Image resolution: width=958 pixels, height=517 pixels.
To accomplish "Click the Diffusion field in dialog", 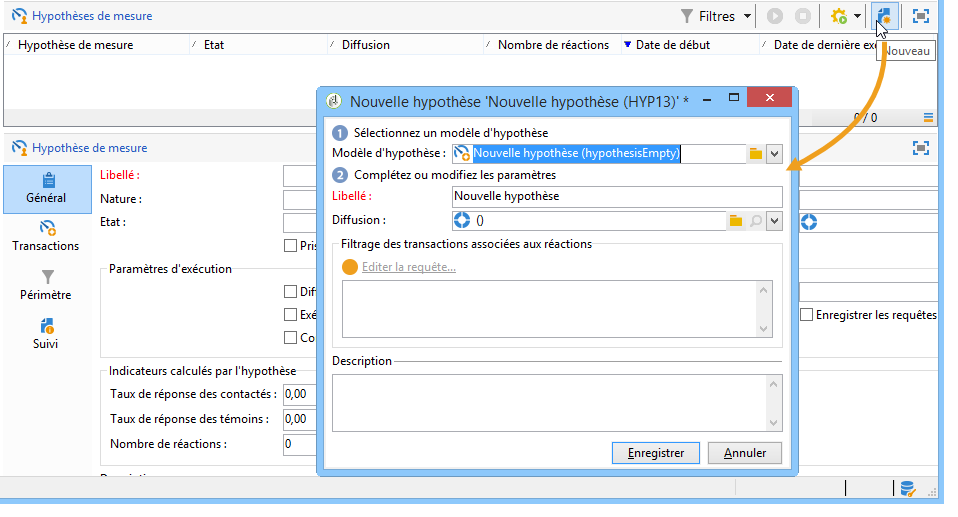I will tap(590, 221).
